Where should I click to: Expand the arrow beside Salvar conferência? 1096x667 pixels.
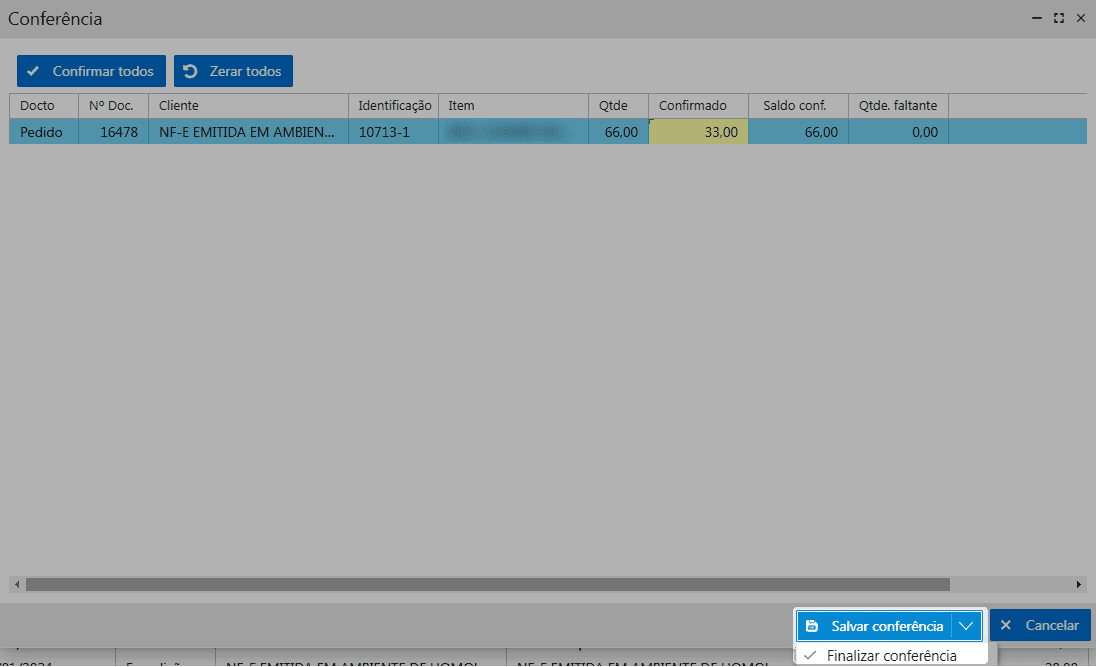tap(966, 626)
